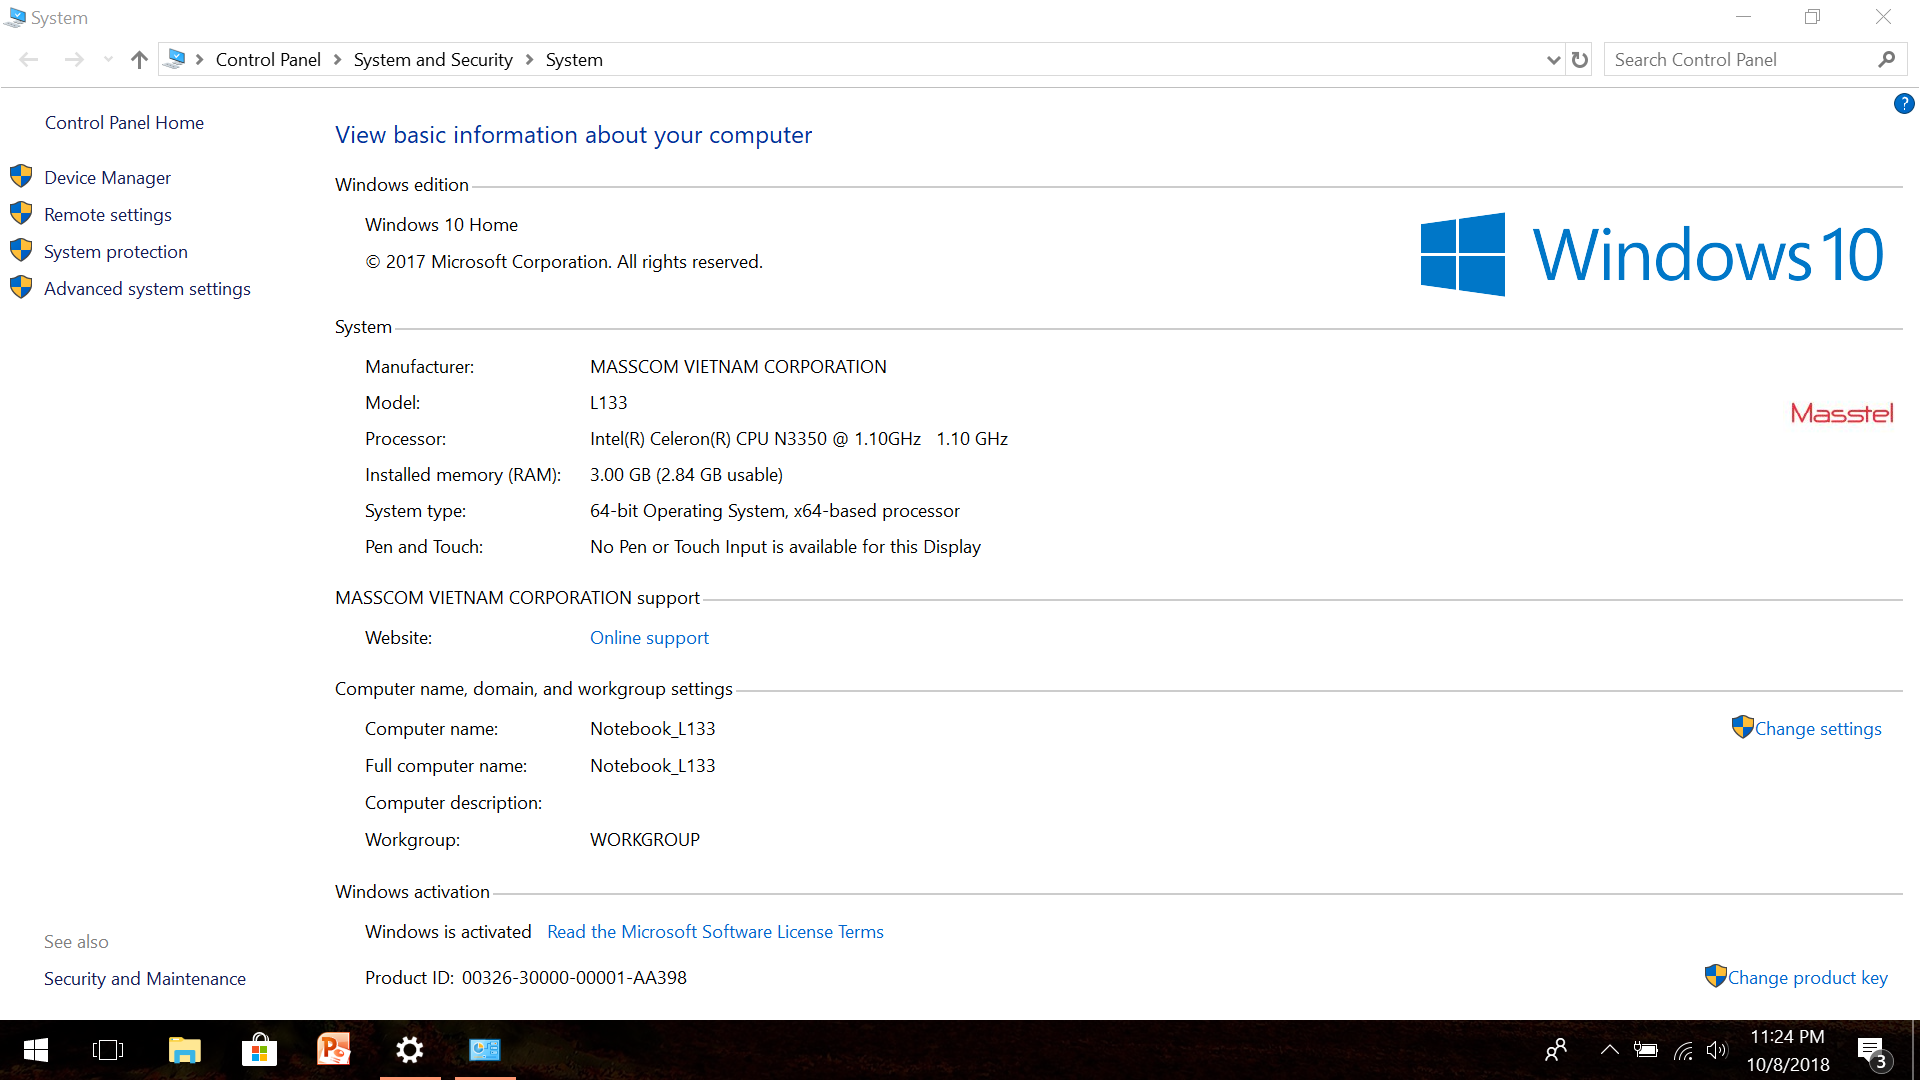Click the System window title icon

pyautogui.click(x=15, y=17)
